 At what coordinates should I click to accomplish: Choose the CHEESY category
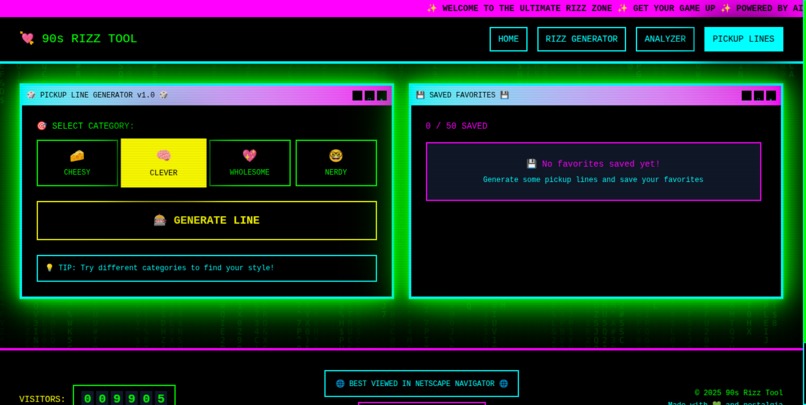pos(77,163)
